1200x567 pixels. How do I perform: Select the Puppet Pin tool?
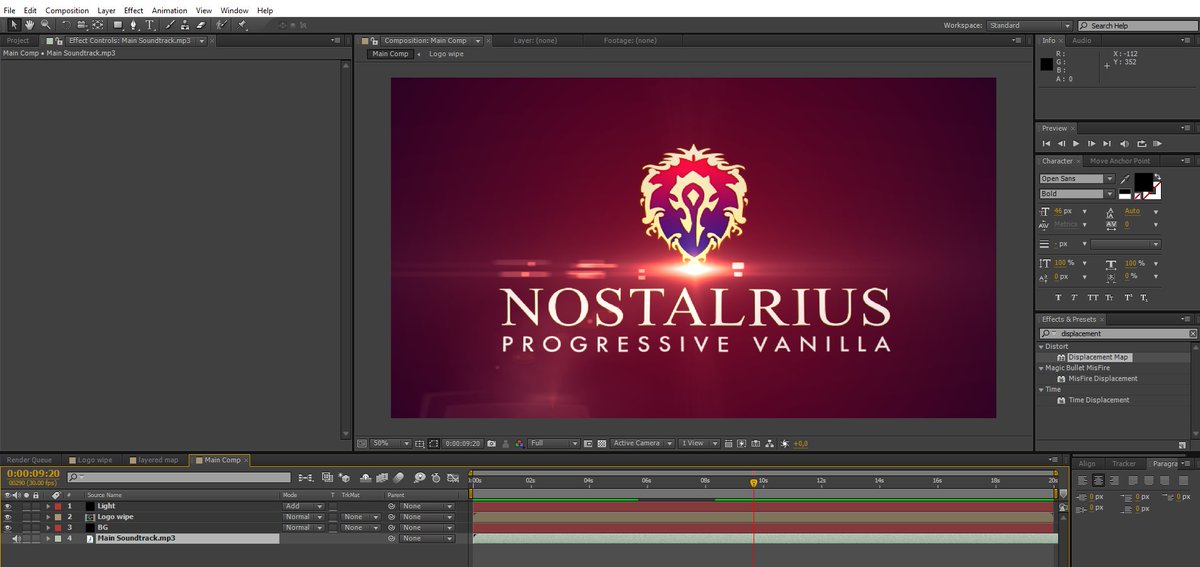(x=241, y=24)
